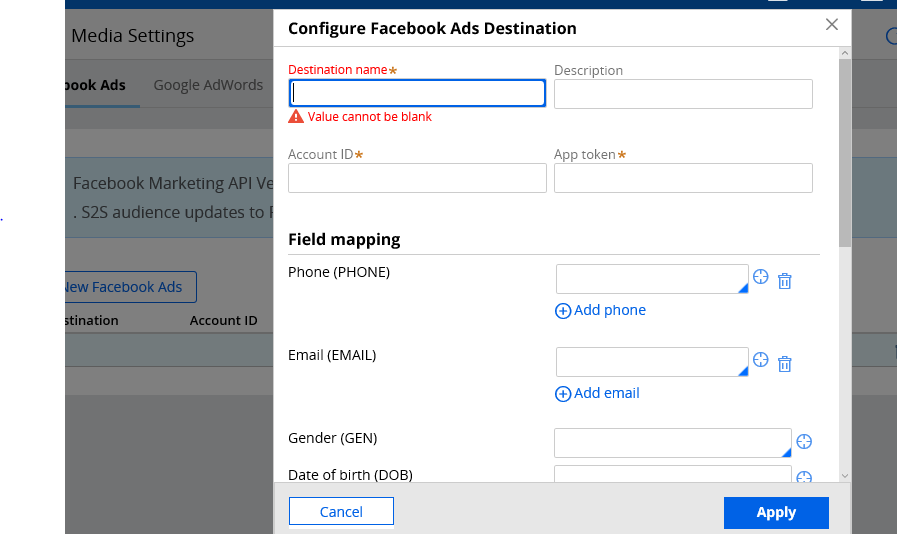Click the dialog scrollbar down arrow
This screenshot has width=897, height=534.
[844, 476]
